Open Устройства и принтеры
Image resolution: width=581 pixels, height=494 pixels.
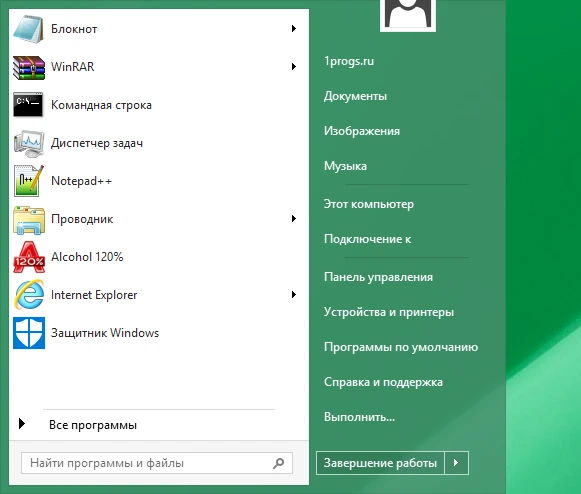(389, 312)
